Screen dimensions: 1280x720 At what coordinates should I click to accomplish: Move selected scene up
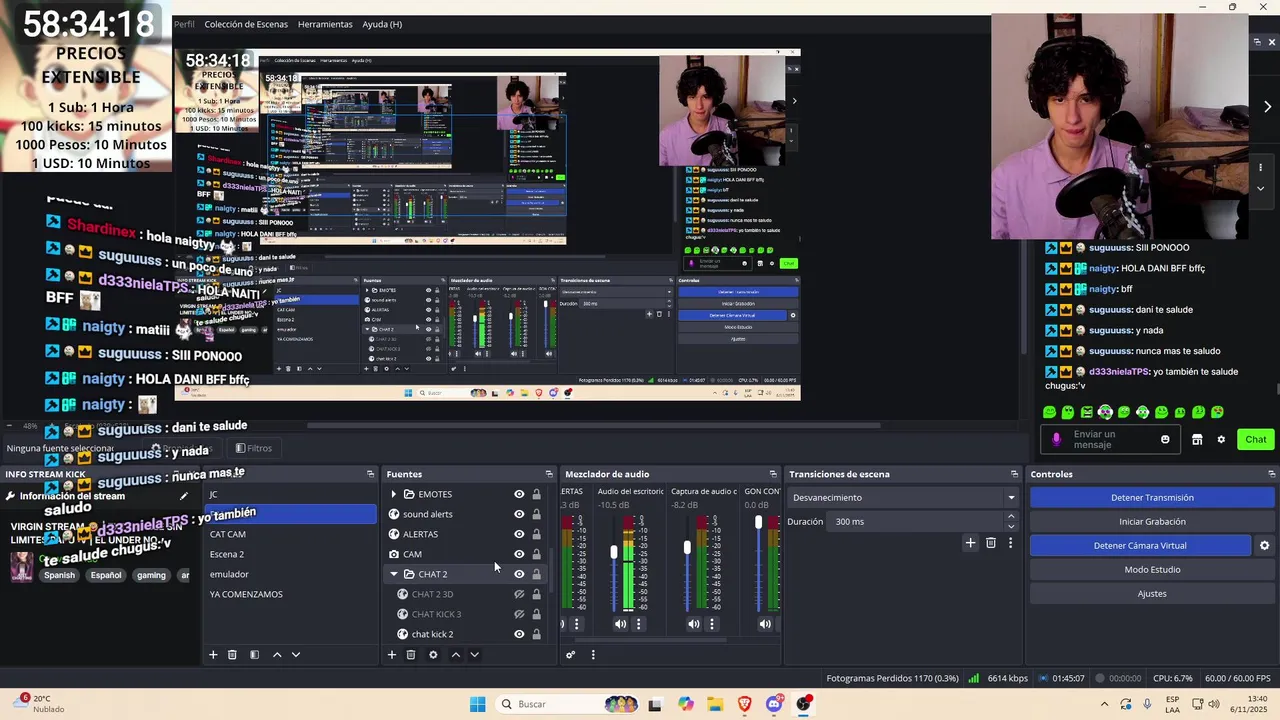[277, 655]
